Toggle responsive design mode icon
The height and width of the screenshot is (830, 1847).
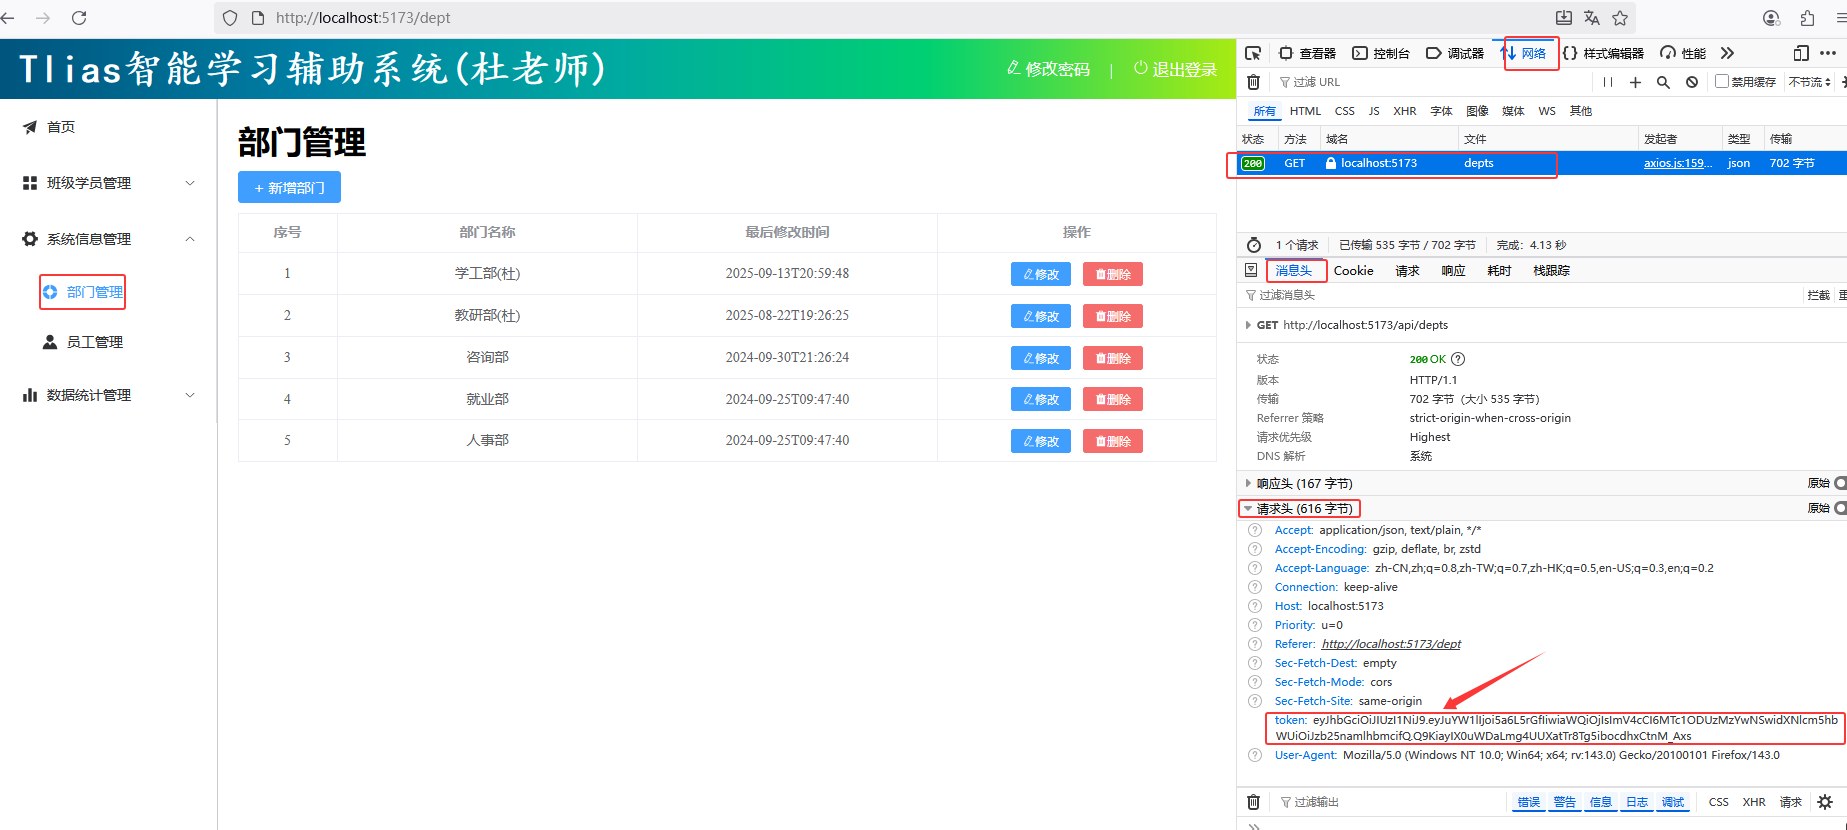pyautogui.click(x=1800, y=53)
